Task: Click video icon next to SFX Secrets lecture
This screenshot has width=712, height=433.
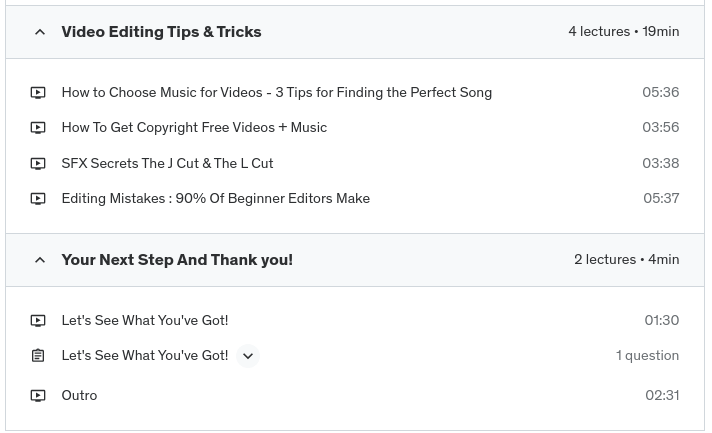Action: pos(38,164)
